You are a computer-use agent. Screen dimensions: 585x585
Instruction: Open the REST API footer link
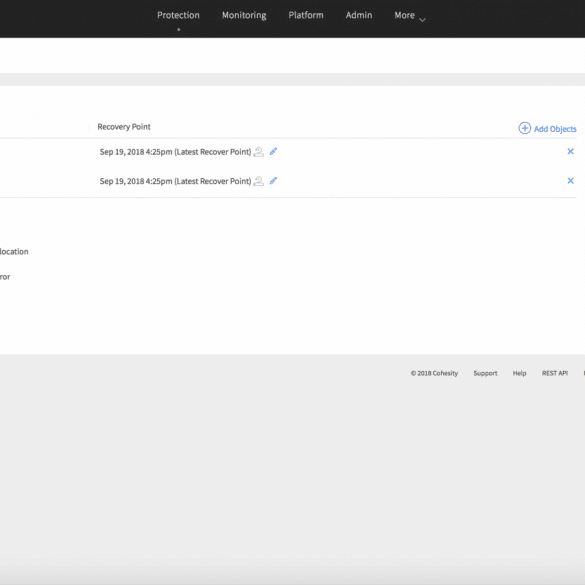[x=555, y=373]
